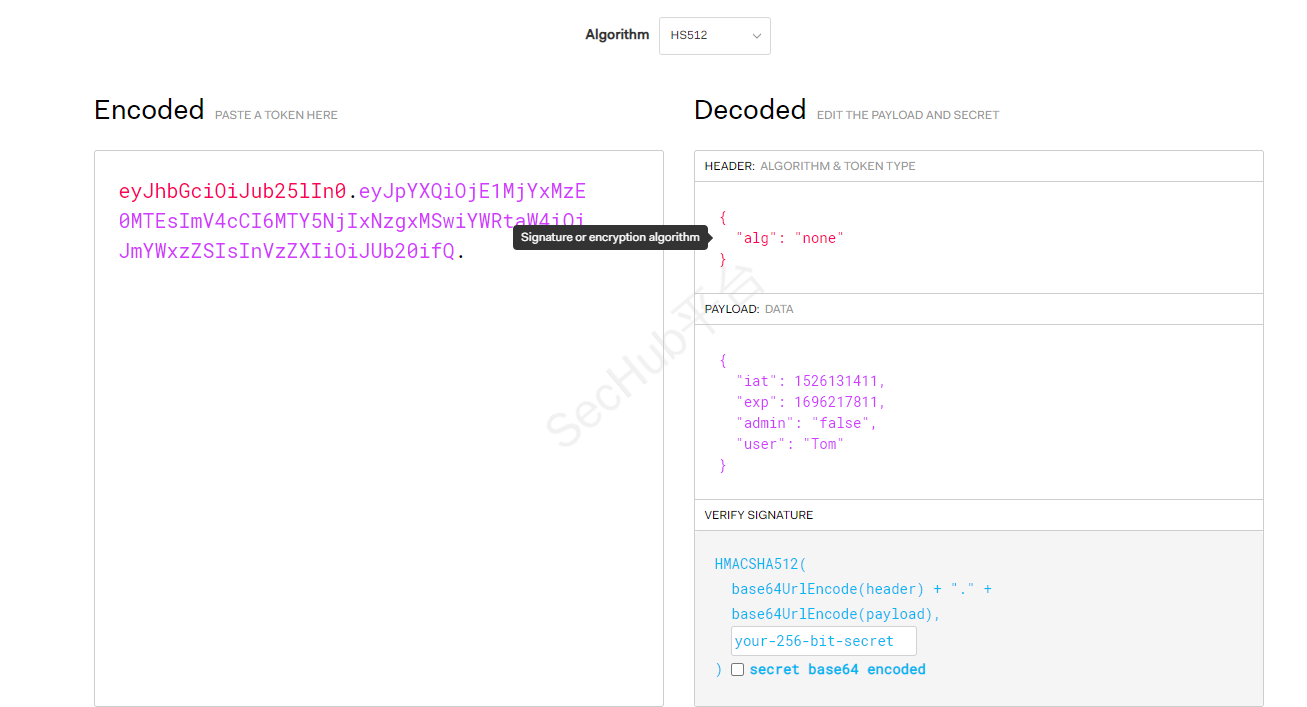Viewport: 1307px width, 707px height.
Task: Click the user value "Tom" in payload
Action: 823,444
